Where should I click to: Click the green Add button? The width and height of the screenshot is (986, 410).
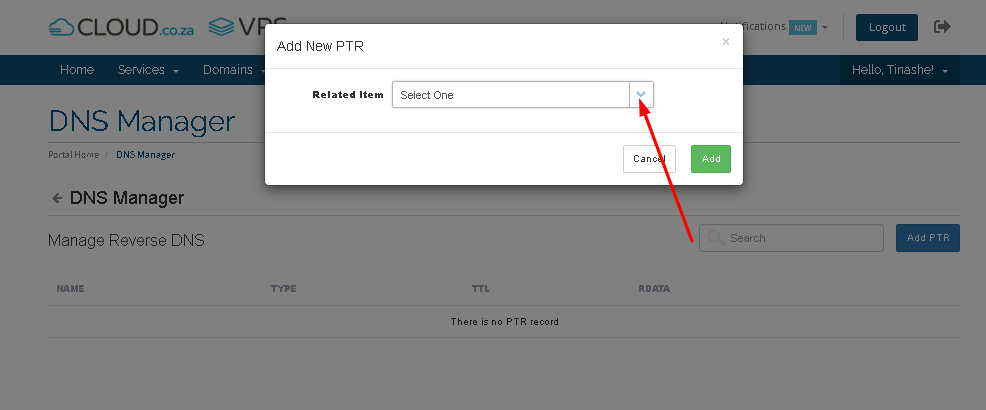pos(711,158)
